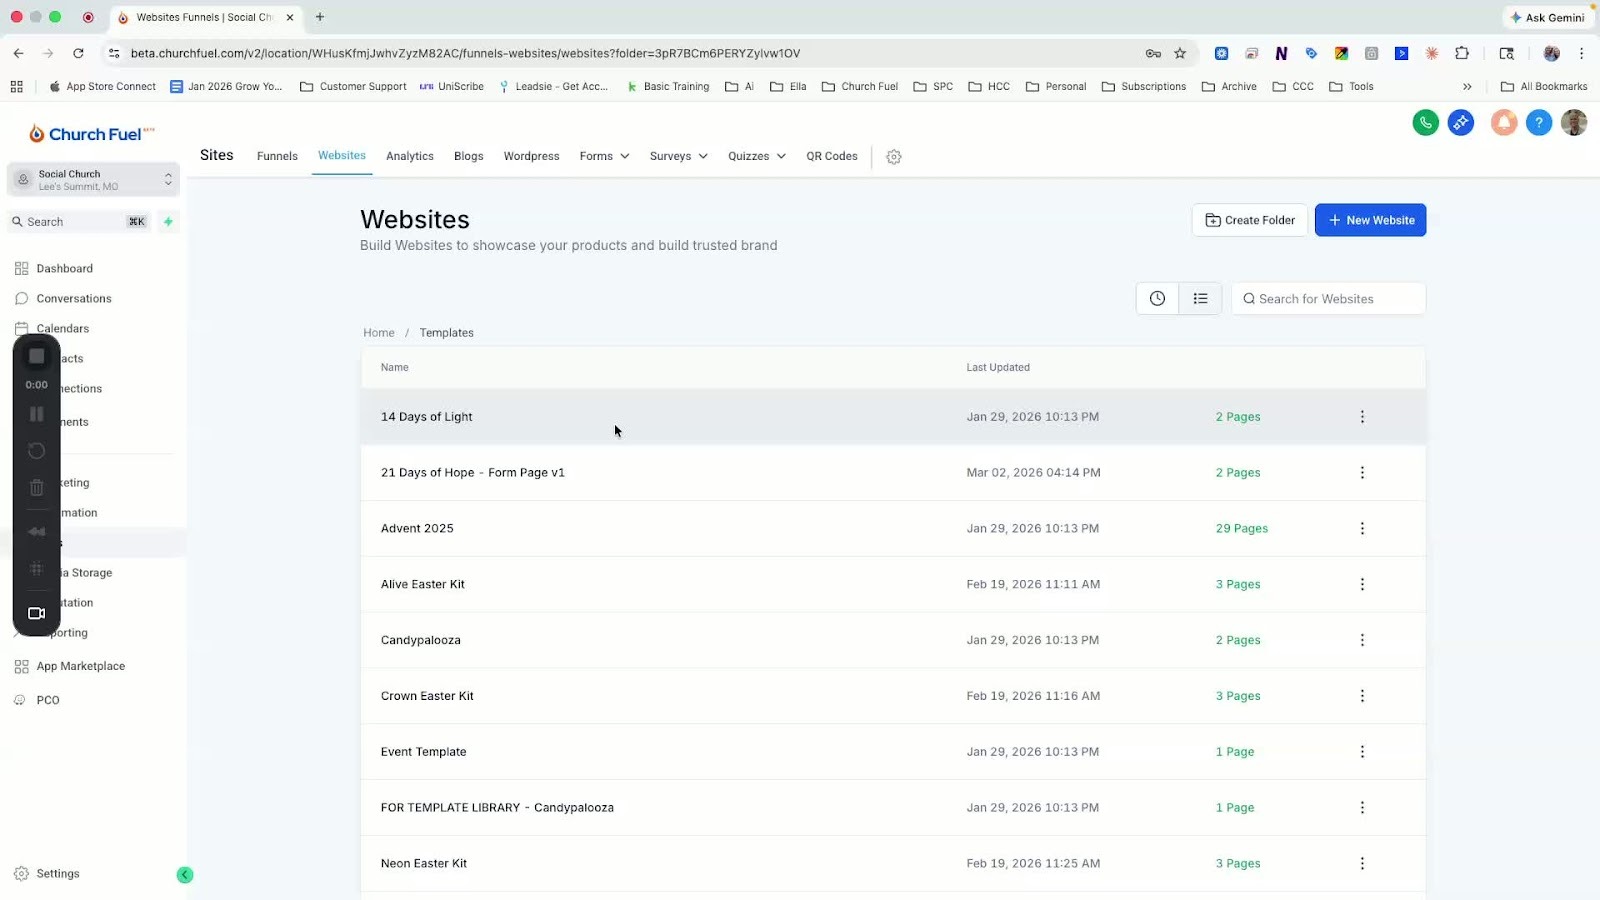Open Sites settings gear icon
Screen dimensions: 1600x900
click(x=894, y=157)
